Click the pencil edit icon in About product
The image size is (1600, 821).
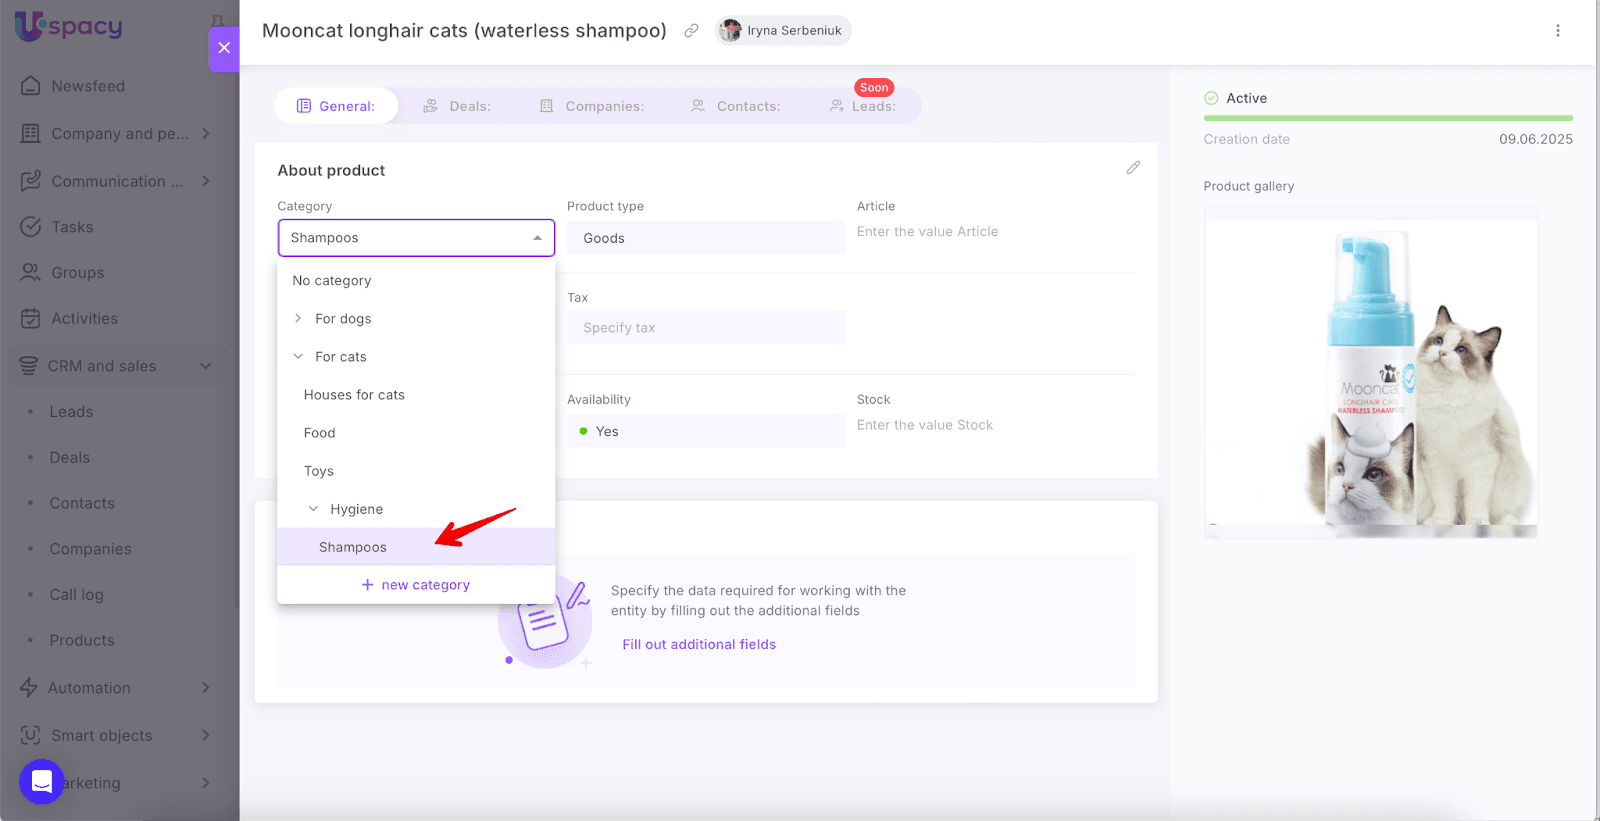coord(1133,168)
